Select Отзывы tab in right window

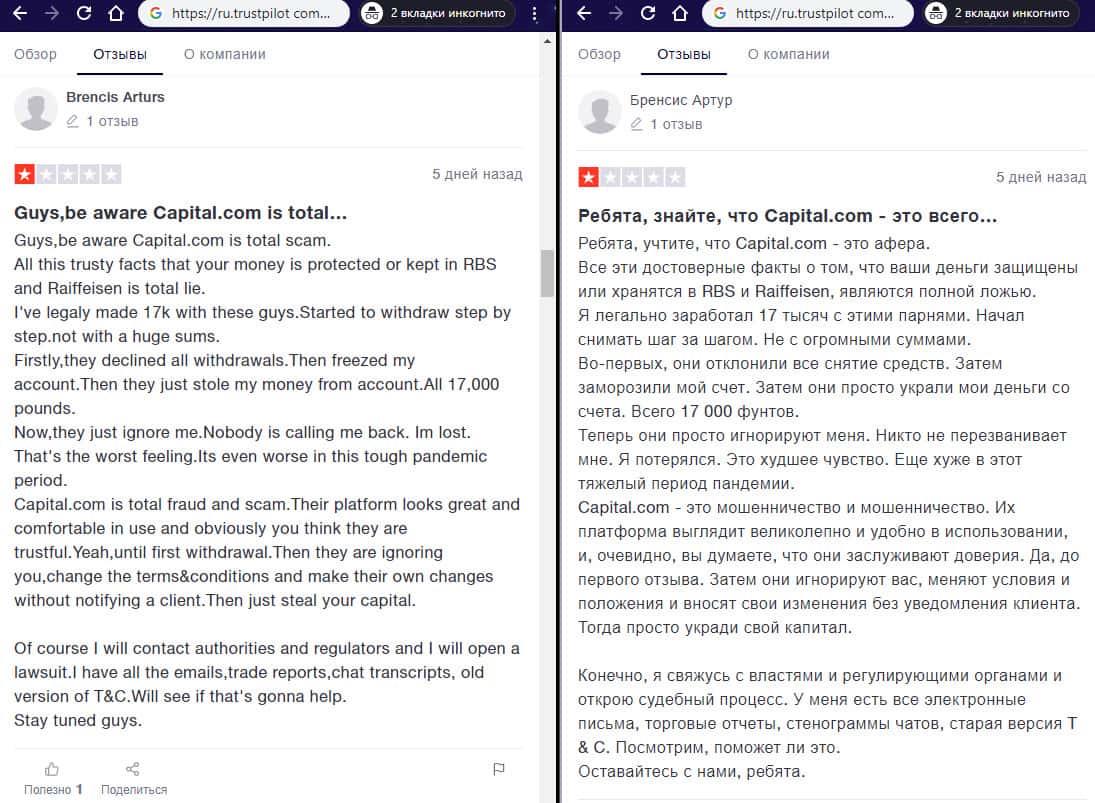coord(684,54)
